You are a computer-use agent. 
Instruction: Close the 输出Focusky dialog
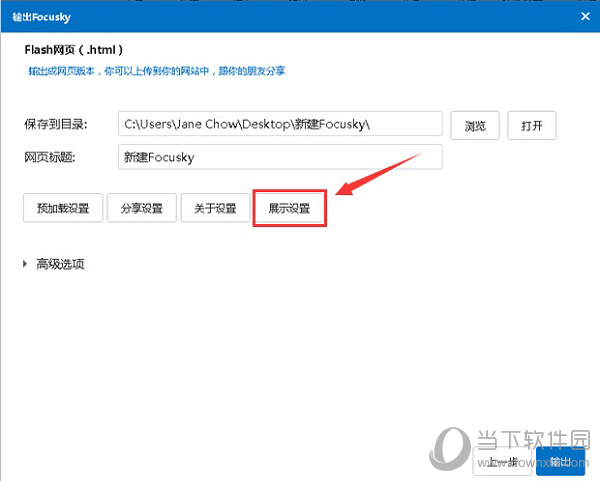[585, 16]
